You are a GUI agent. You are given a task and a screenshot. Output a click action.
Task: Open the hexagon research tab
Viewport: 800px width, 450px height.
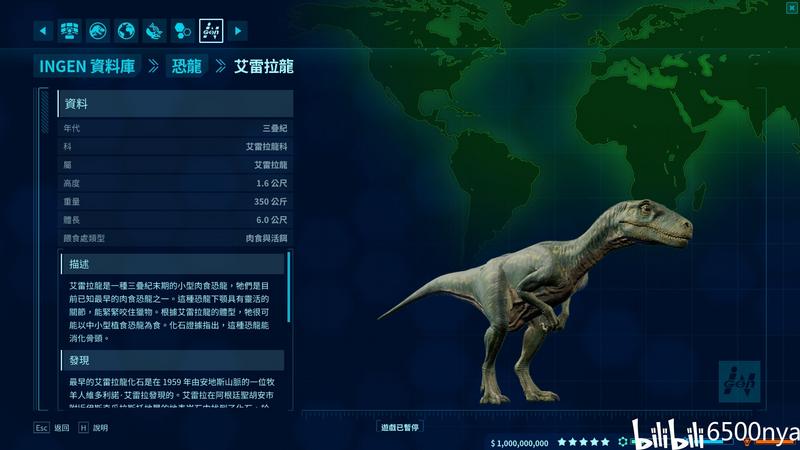point(183,31)
